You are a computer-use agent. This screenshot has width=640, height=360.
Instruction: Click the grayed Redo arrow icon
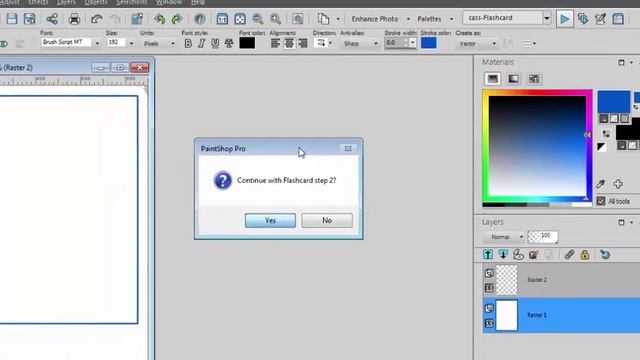(x=115, y=19)
